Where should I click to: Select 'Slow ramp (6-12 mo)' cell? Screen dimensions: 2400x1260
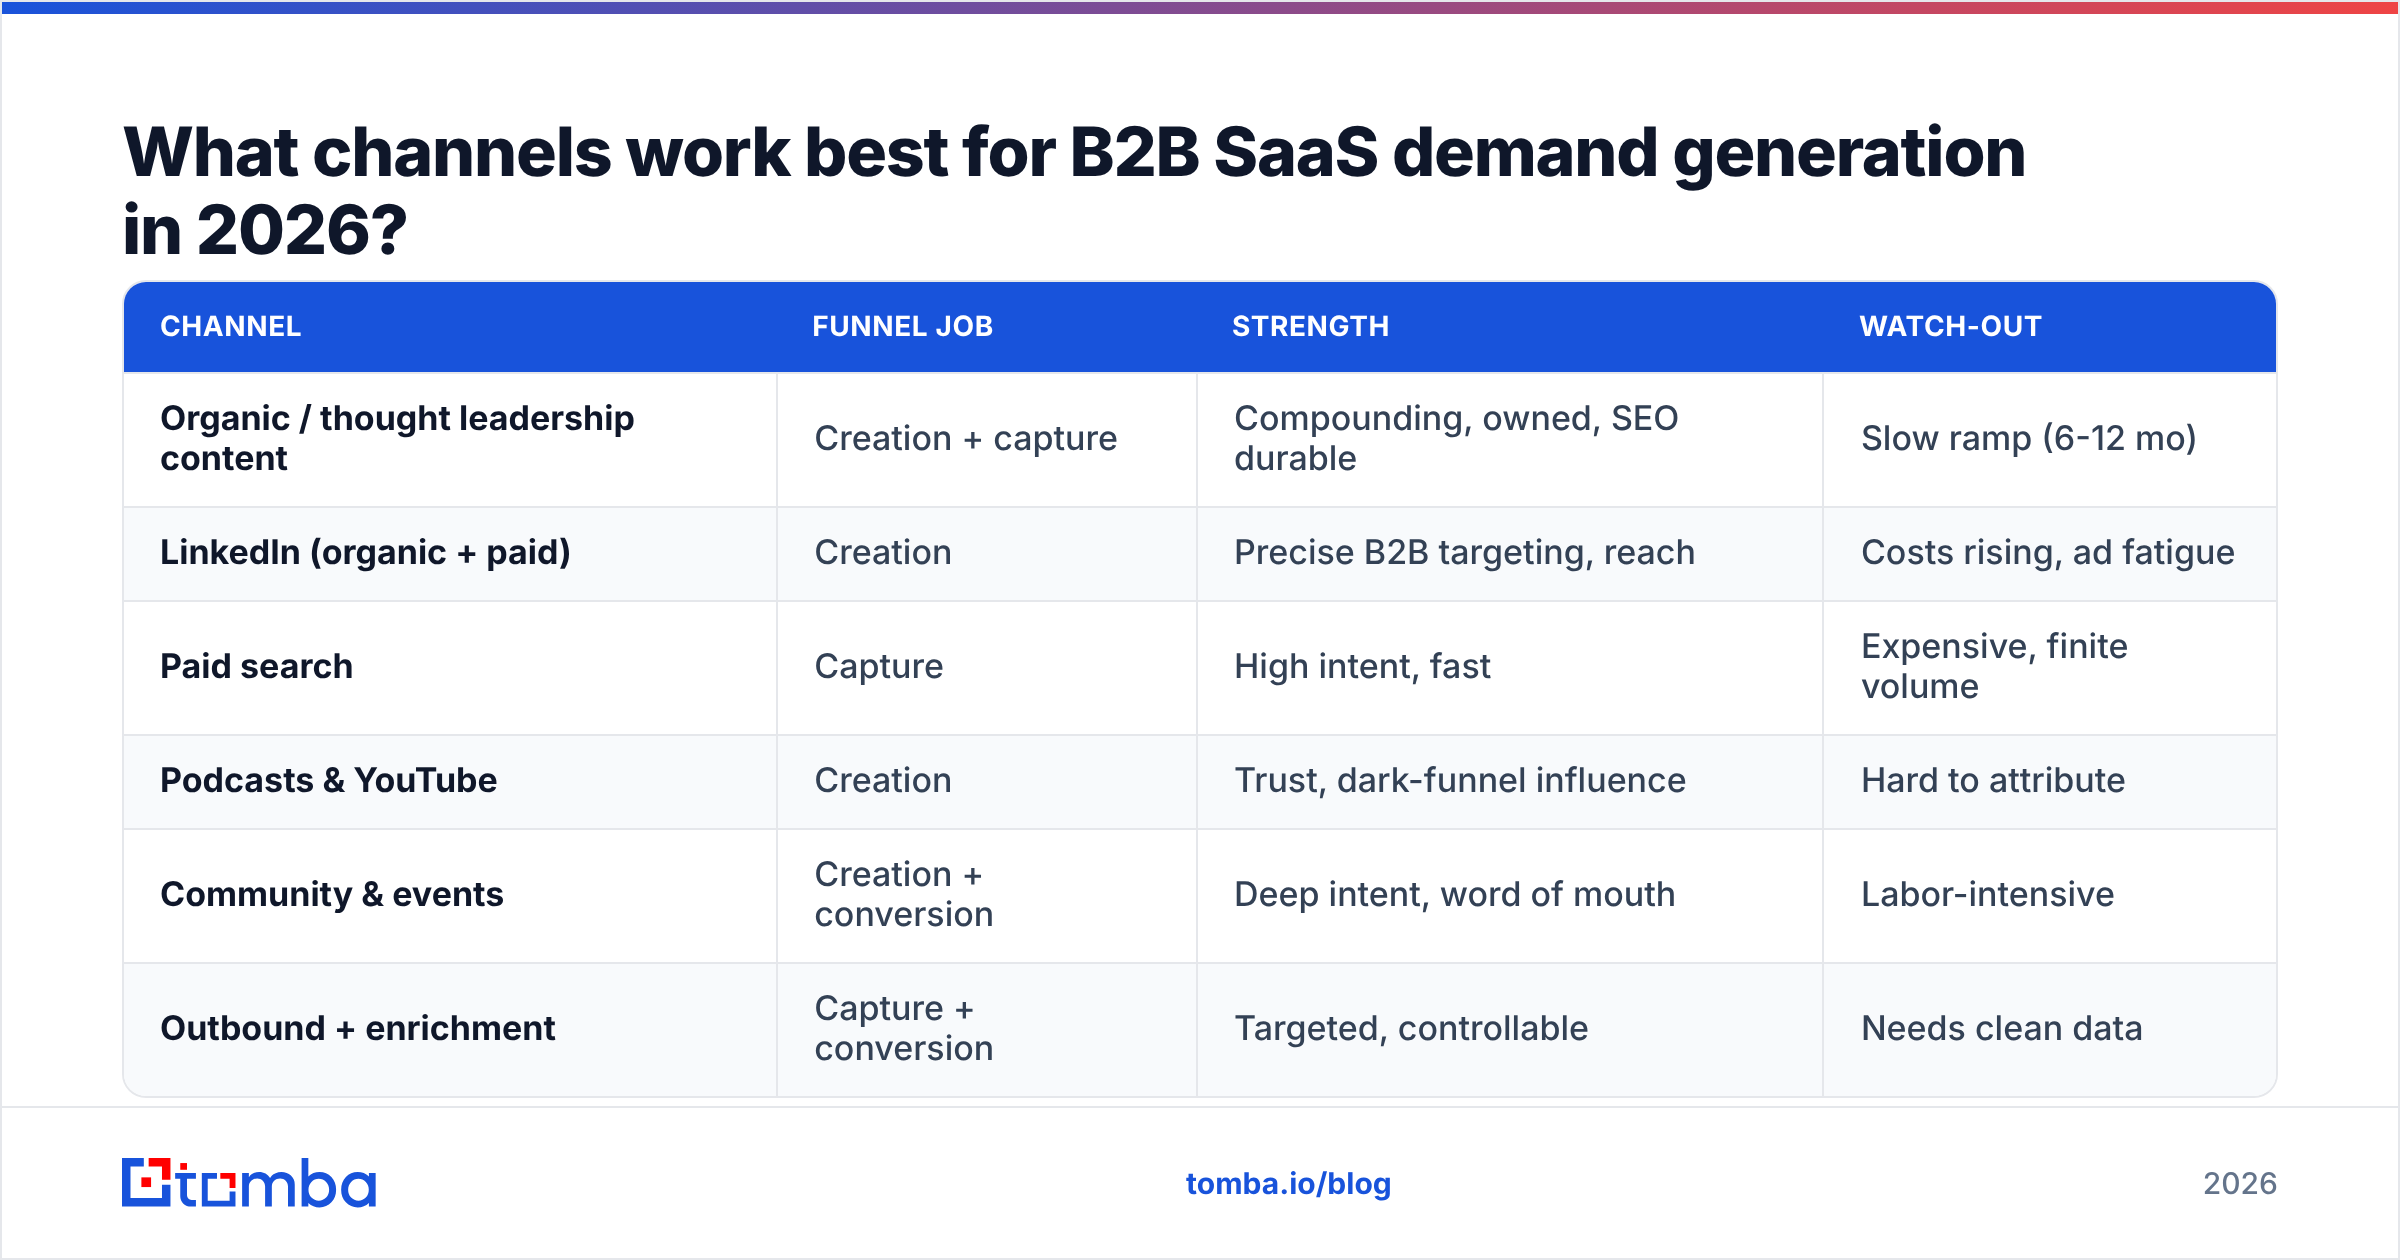coord(2050,439)
